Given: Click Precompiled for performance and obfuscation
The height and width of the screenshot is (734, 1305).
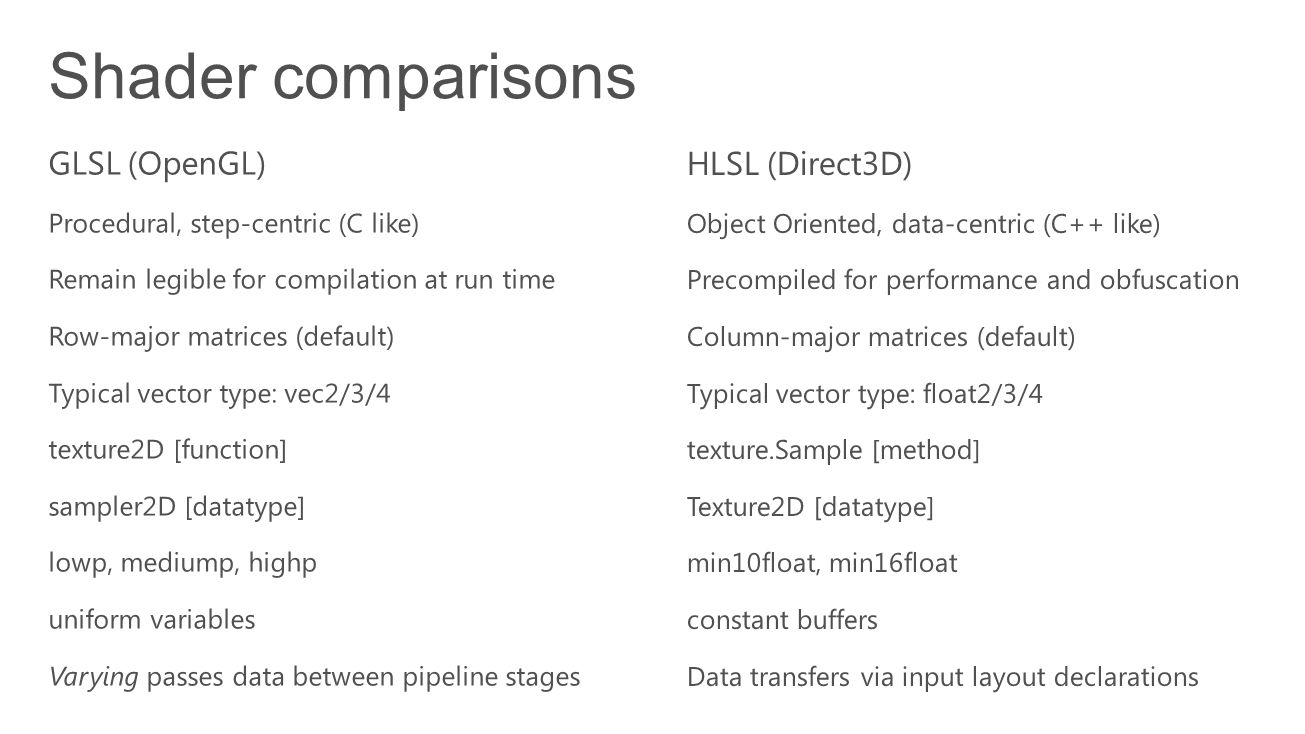Looking at the screenshot, I should [963, 280].
